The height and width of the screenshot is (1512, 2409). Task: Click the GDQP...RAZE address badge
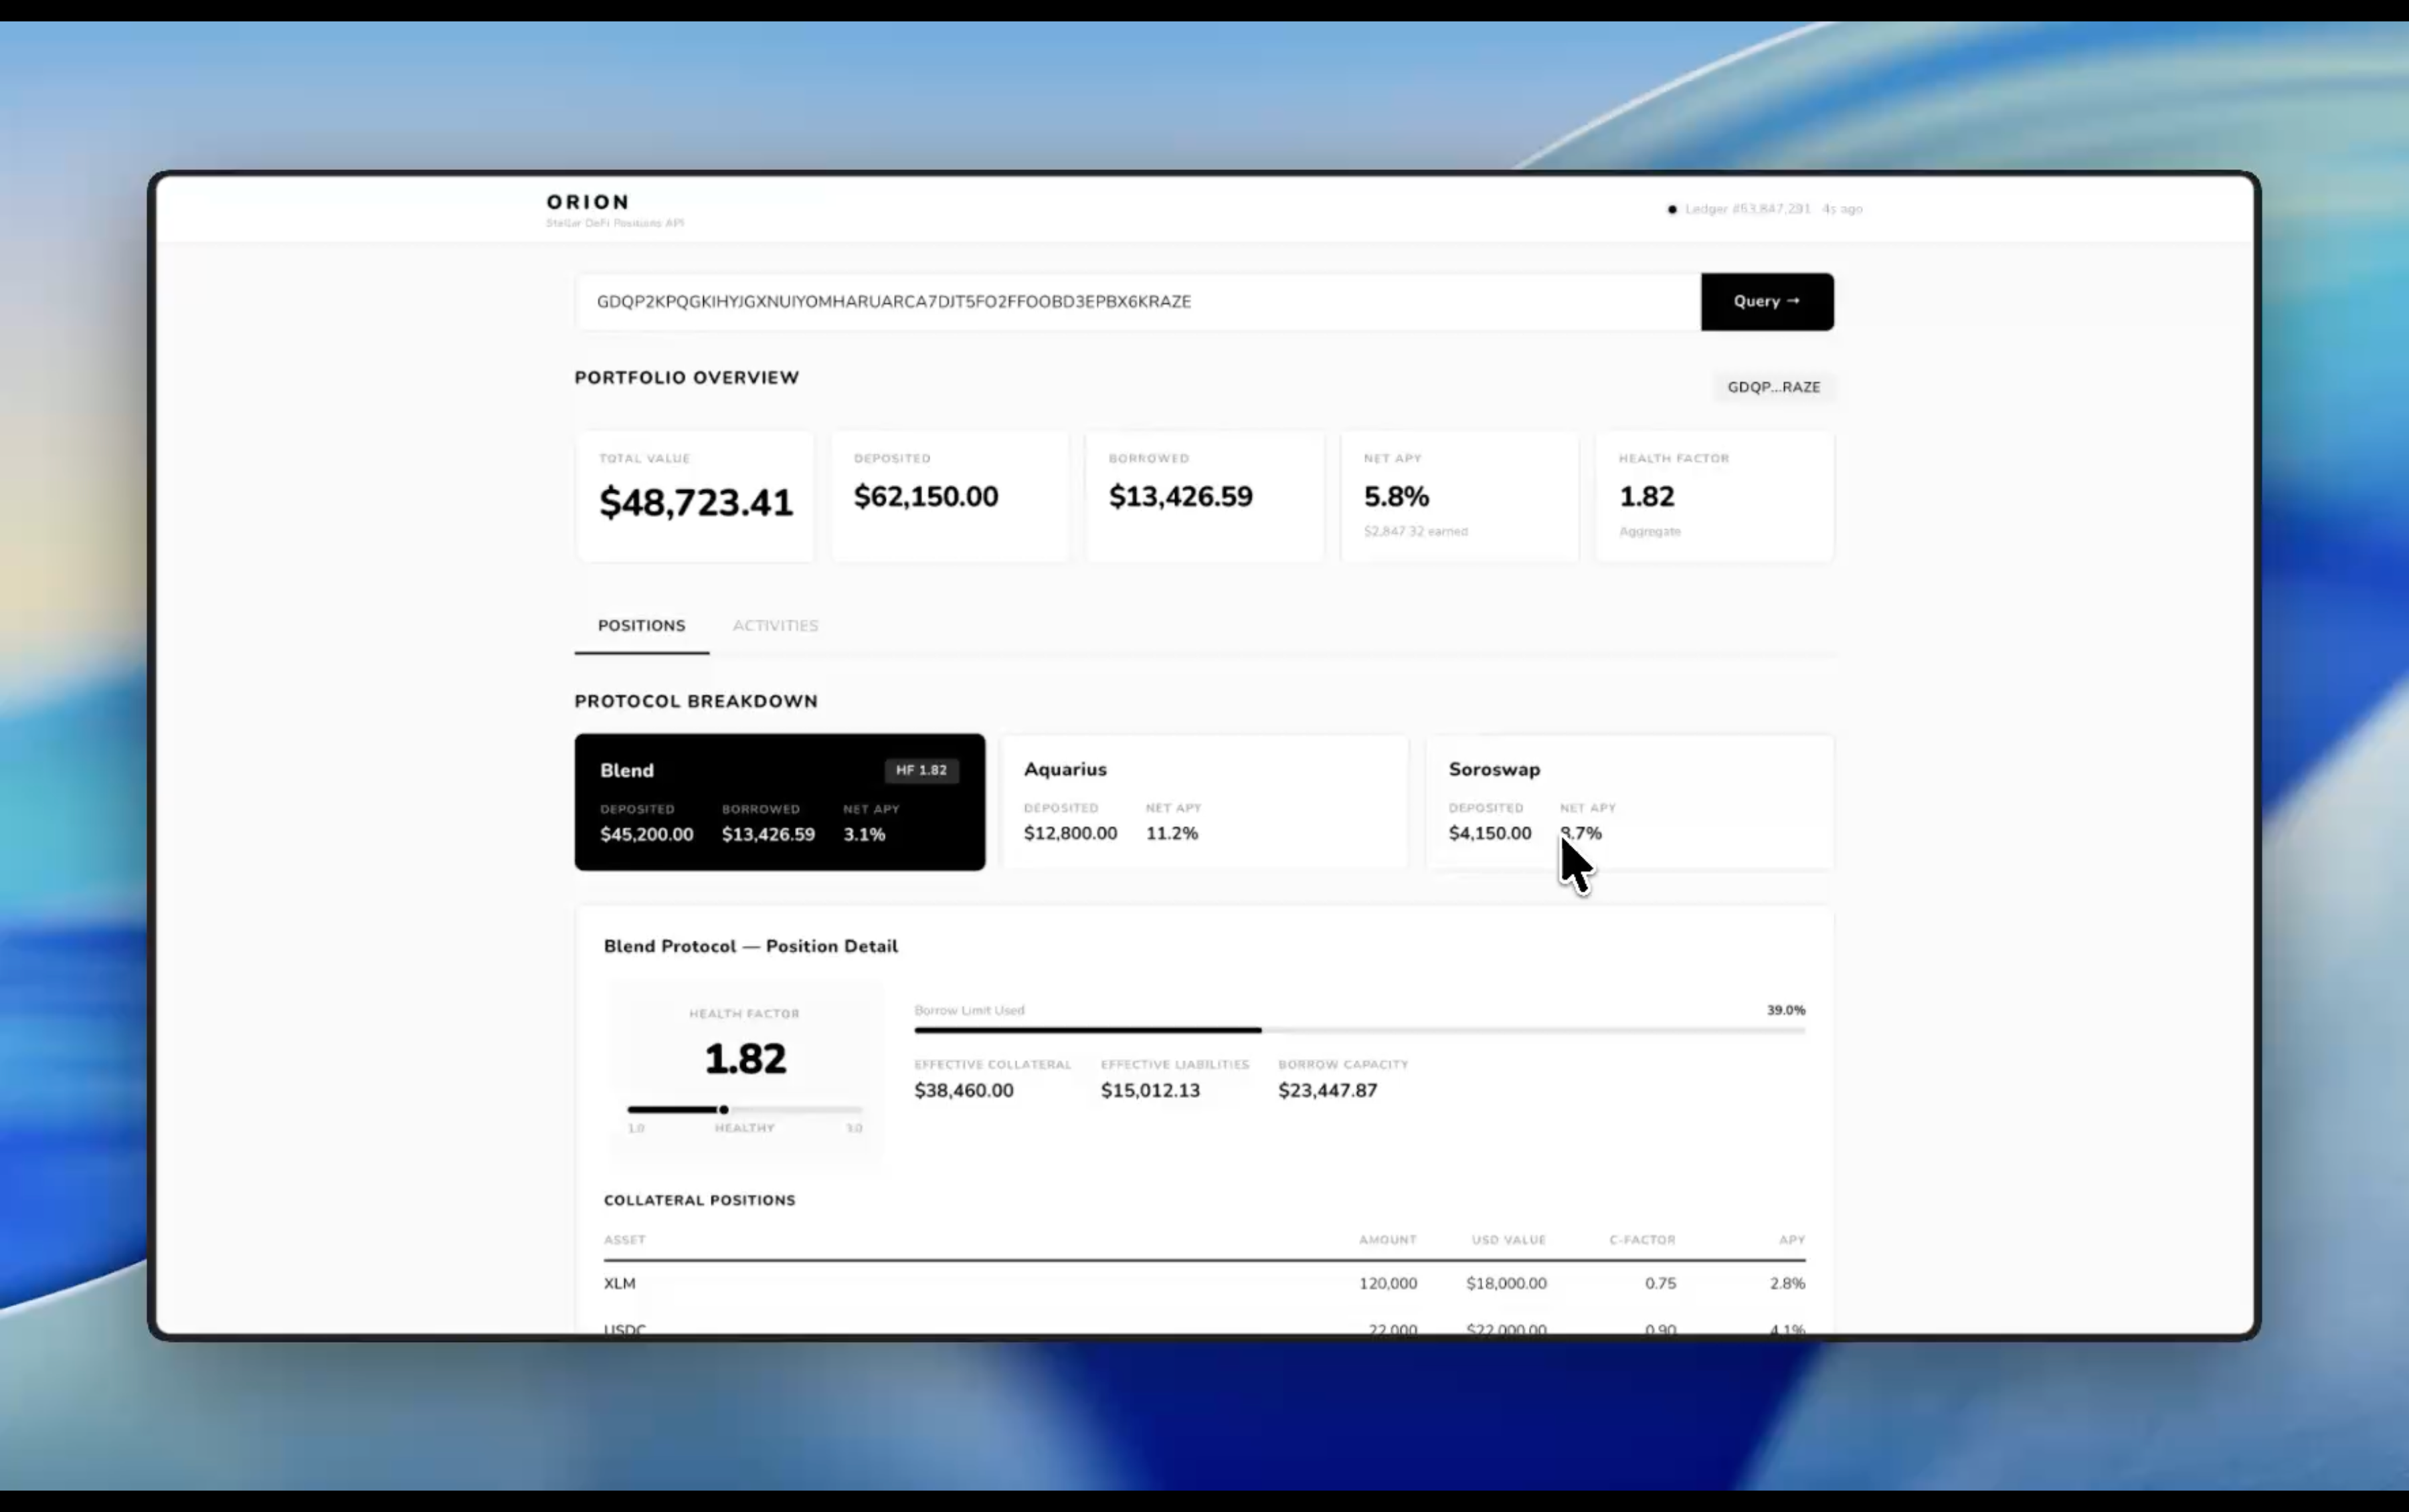[1773, 387]
